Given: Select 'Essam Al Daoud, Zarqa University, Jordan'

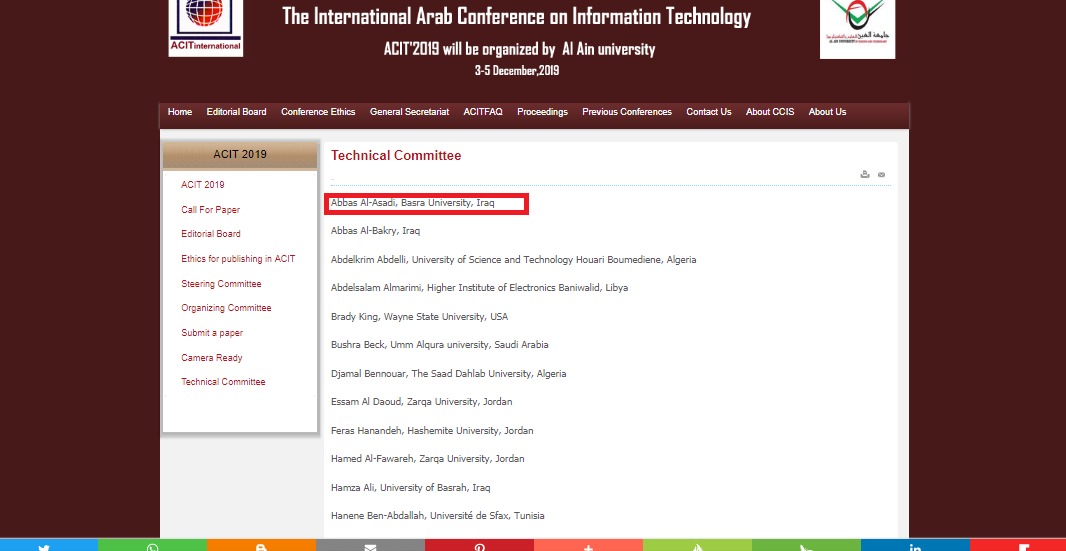Looking at the screenshot, I should click(x=422, y=402).
